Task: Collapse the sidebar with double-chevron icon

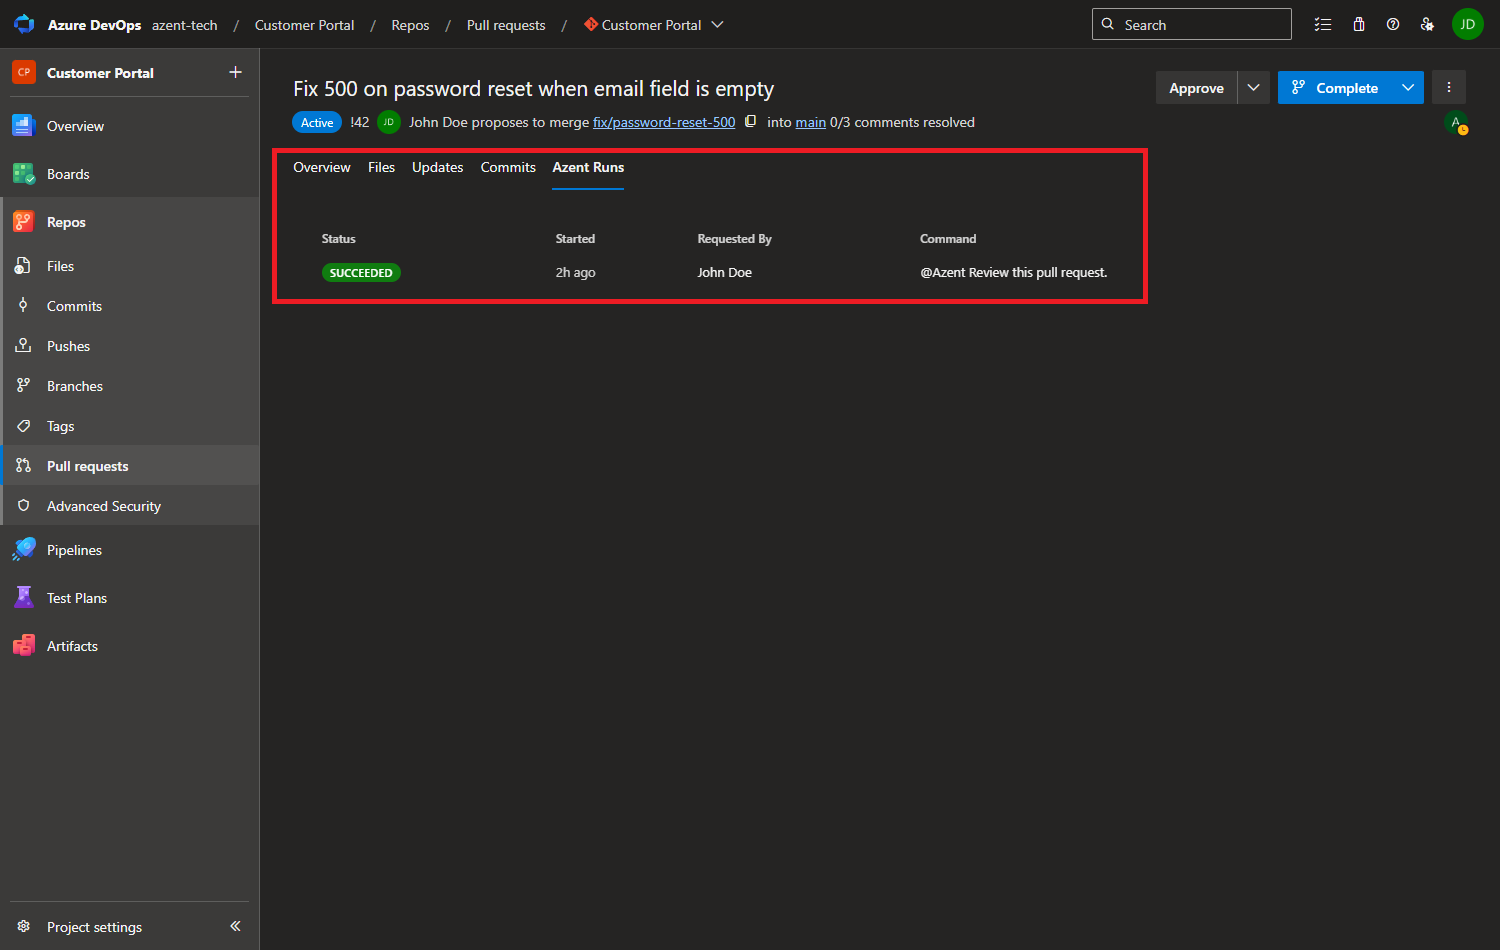Action: (235, 926)
